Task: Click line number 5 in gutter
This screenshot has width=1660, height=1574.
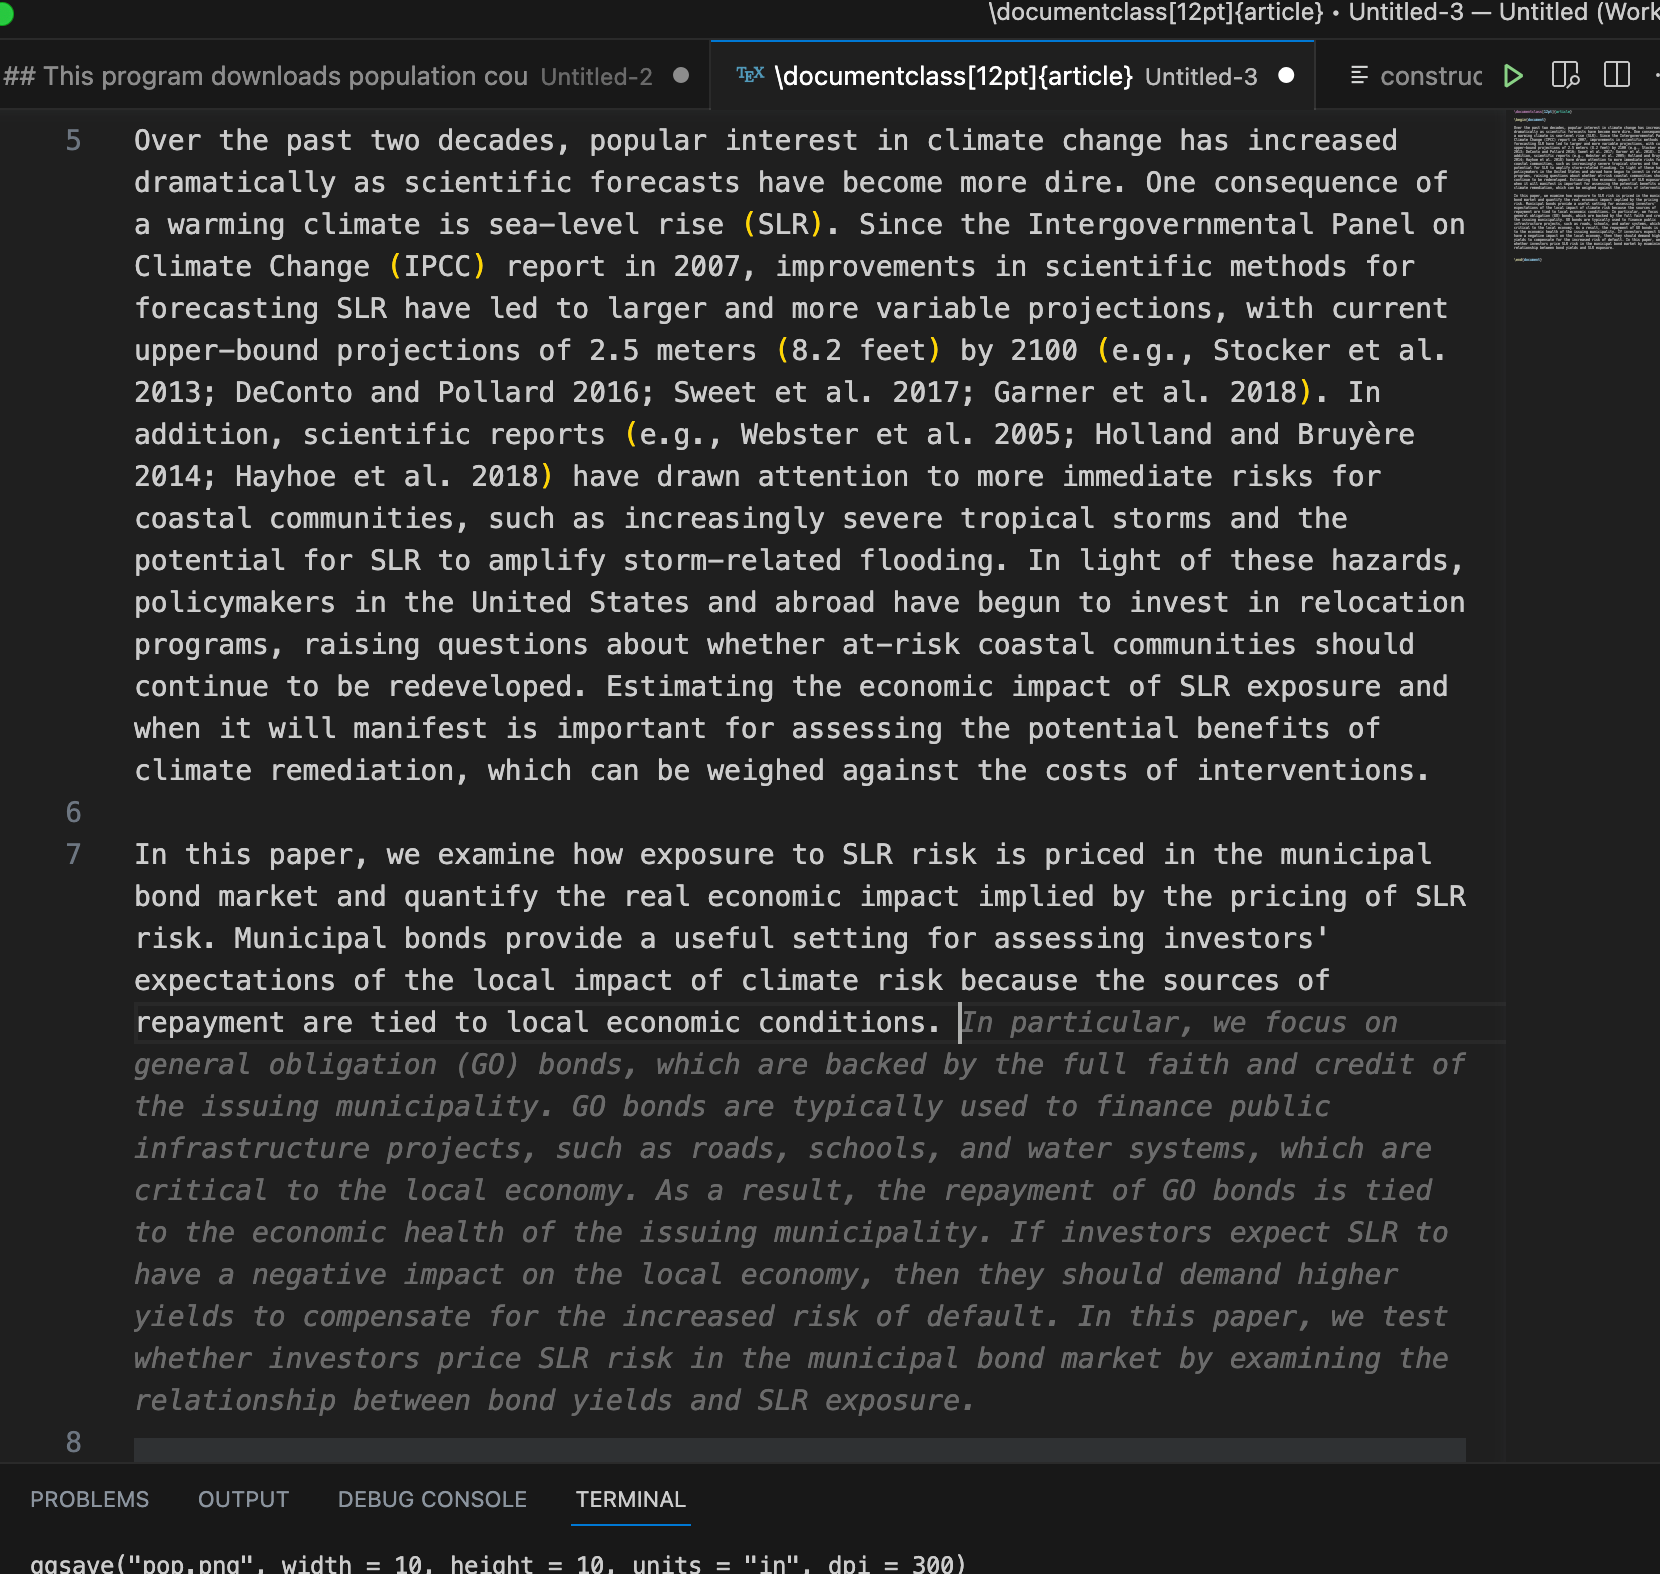Action: click(x=73, y=141)
